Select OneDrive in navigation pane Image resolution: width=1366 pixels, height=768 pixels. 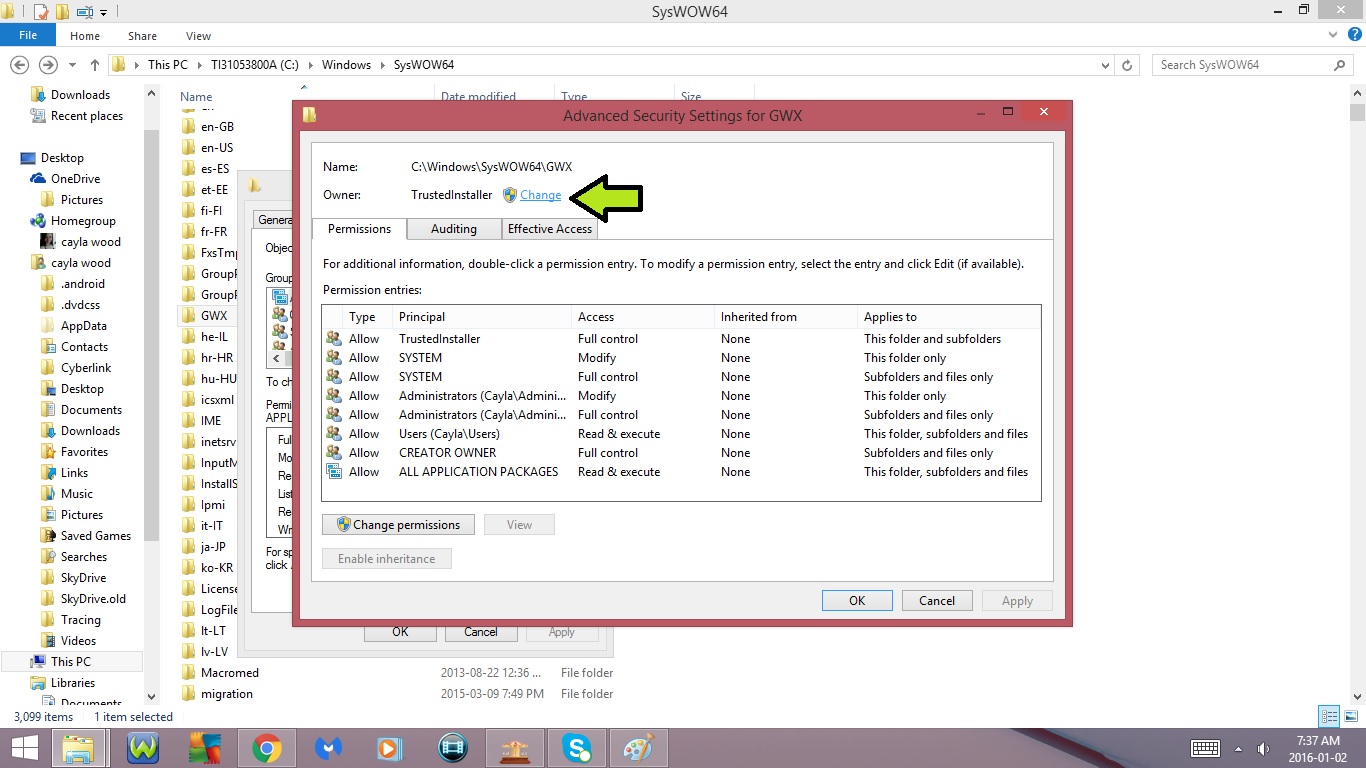point(75,179)
